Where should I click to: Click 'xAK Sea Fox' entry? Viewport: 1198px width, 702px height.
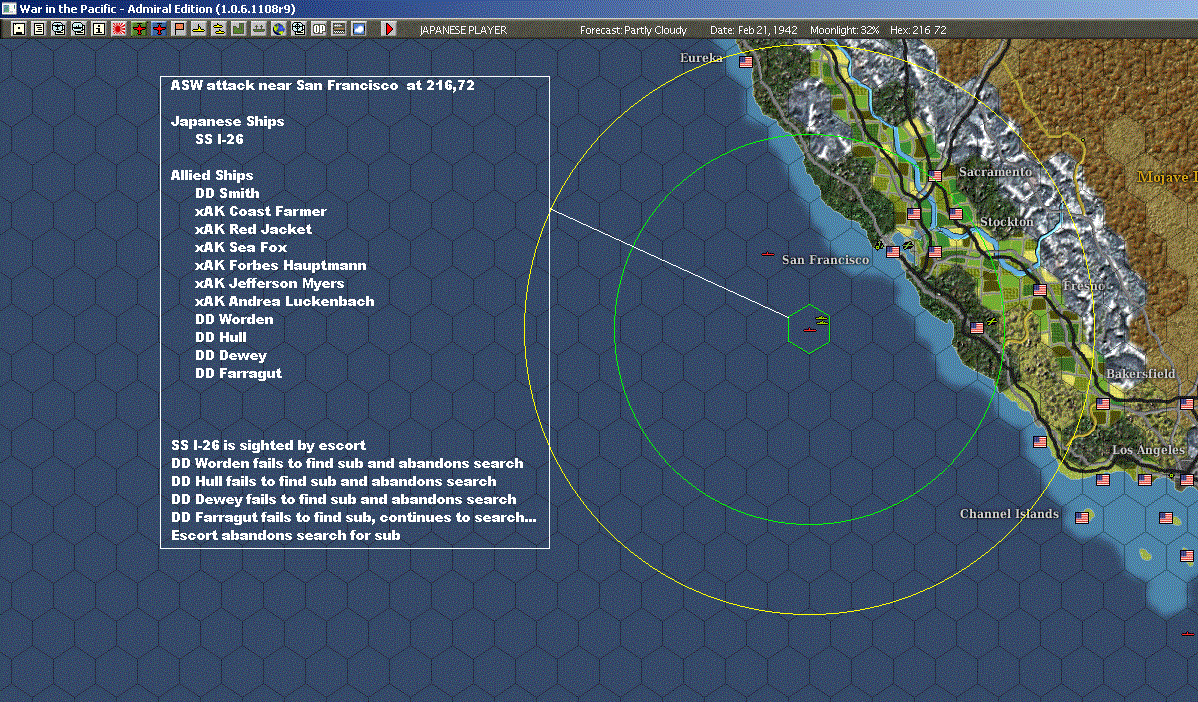pos(241,247)
